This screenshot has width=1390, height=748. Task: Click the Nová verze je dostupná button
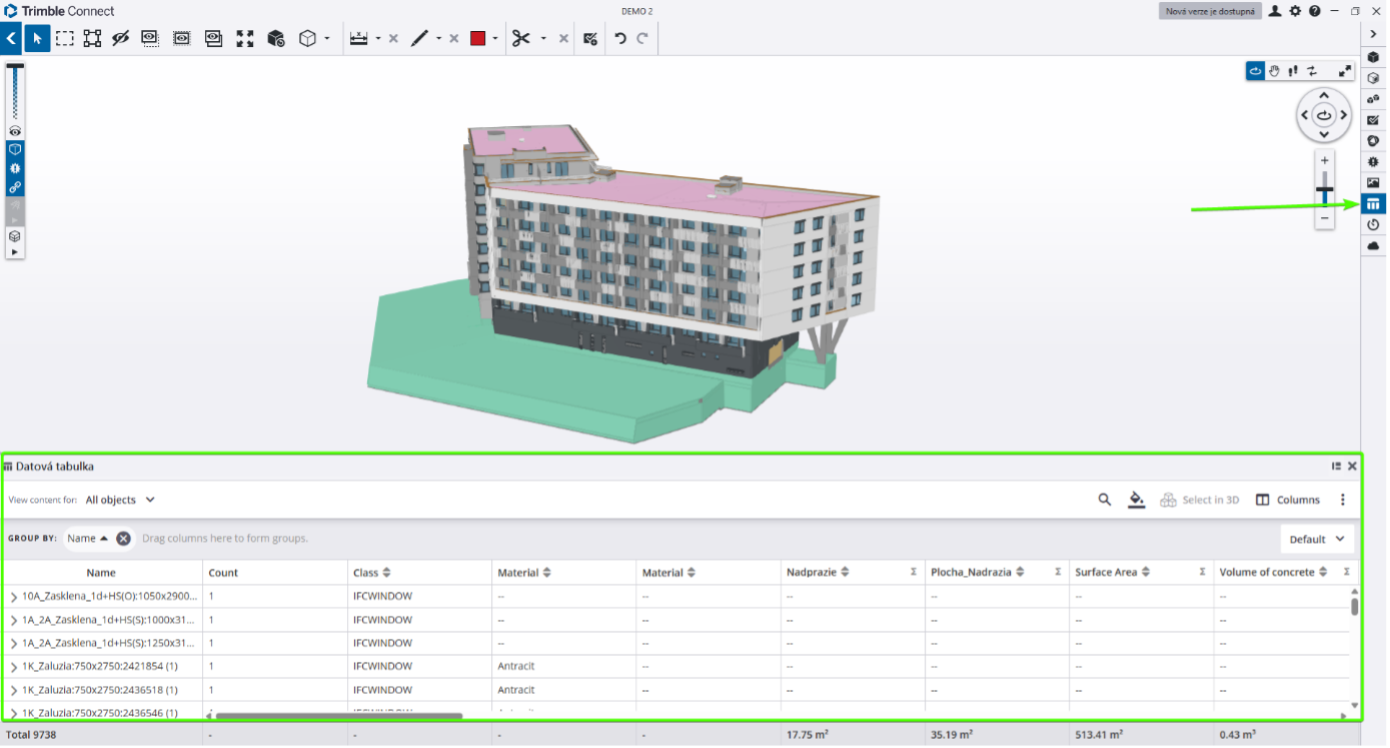coord(1209,11)
